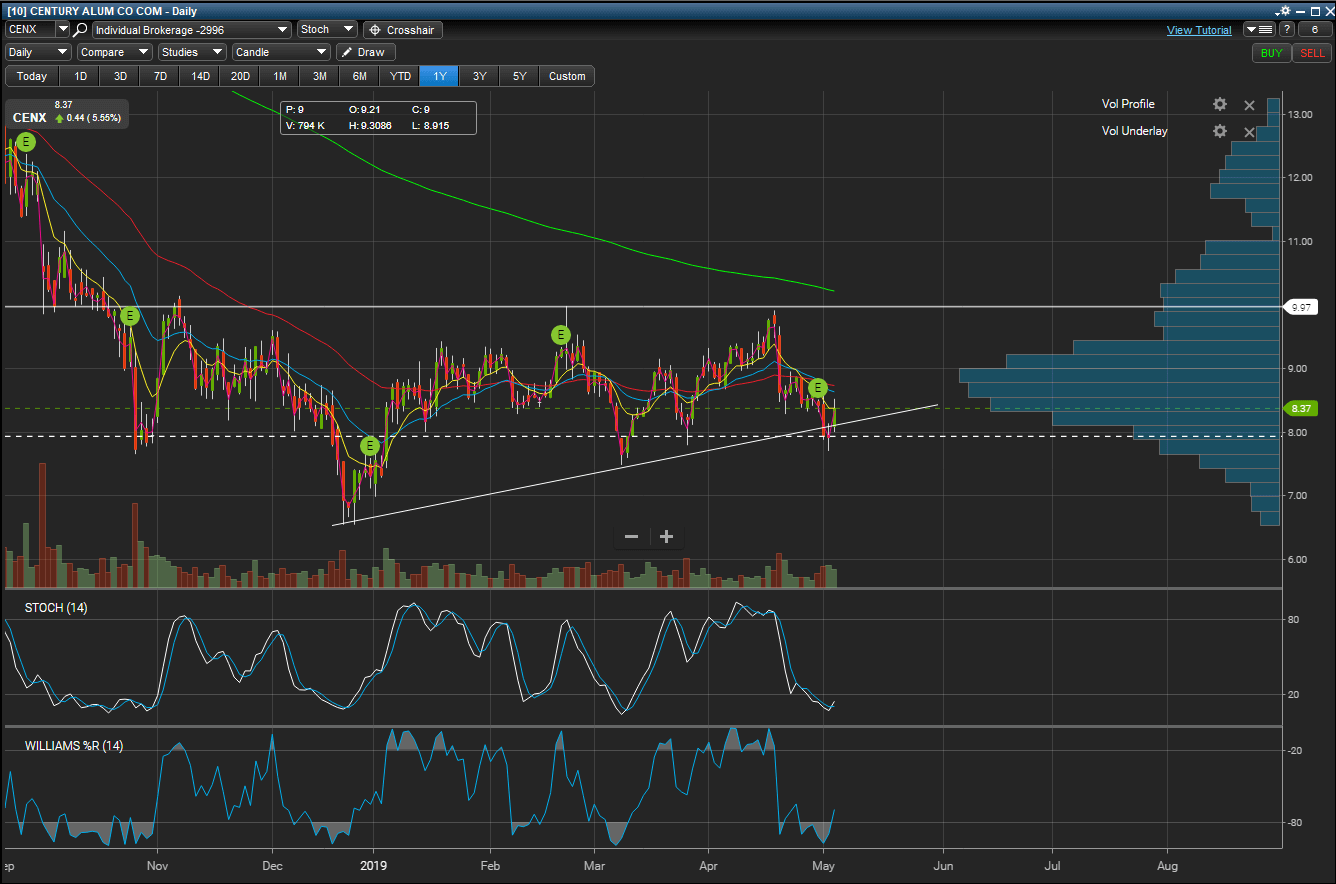Viewport: 1336px width, 884px height.
Task: Select the 5Y time range
Action: [x=520, y=76]
